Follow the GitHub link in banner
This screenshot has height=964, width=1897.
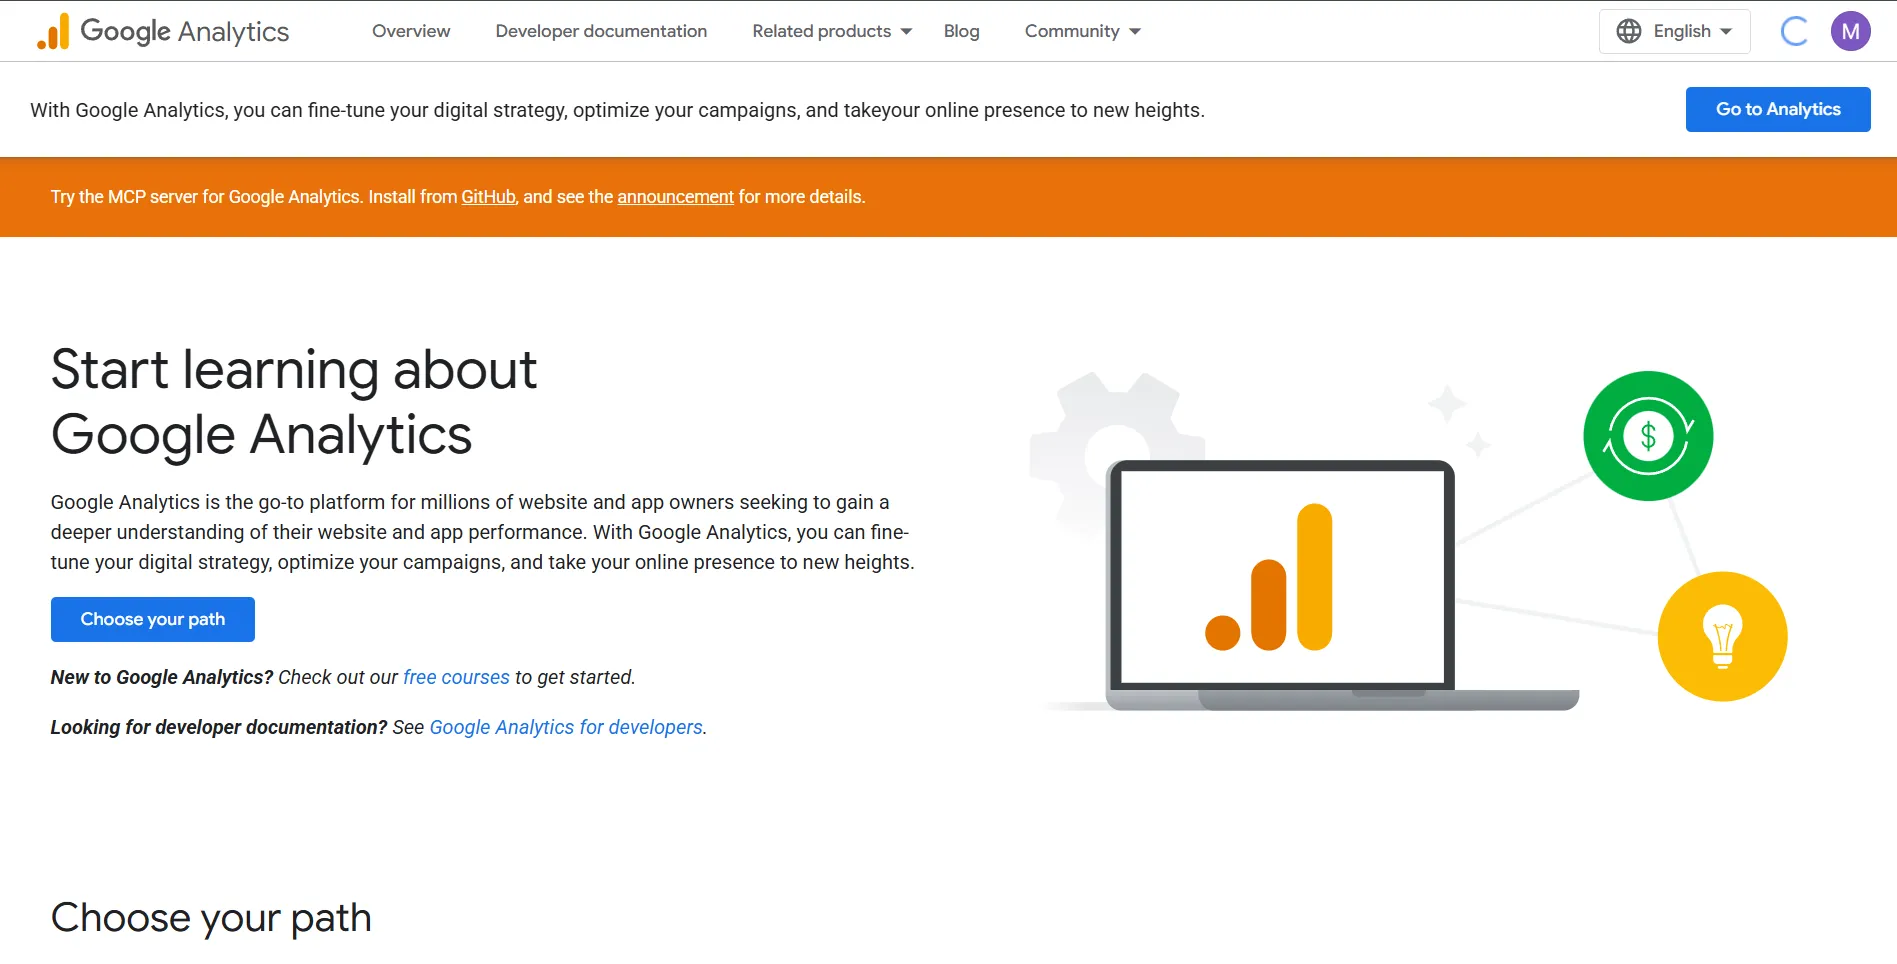coord(488,197)
